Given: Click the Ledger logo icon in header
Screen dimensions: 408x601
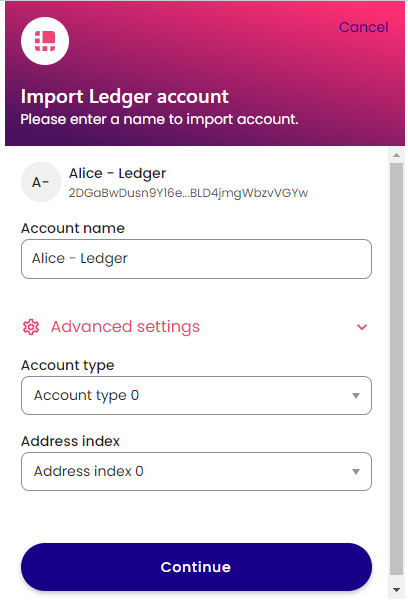Looking at the screenshot, I should point(45,41).
